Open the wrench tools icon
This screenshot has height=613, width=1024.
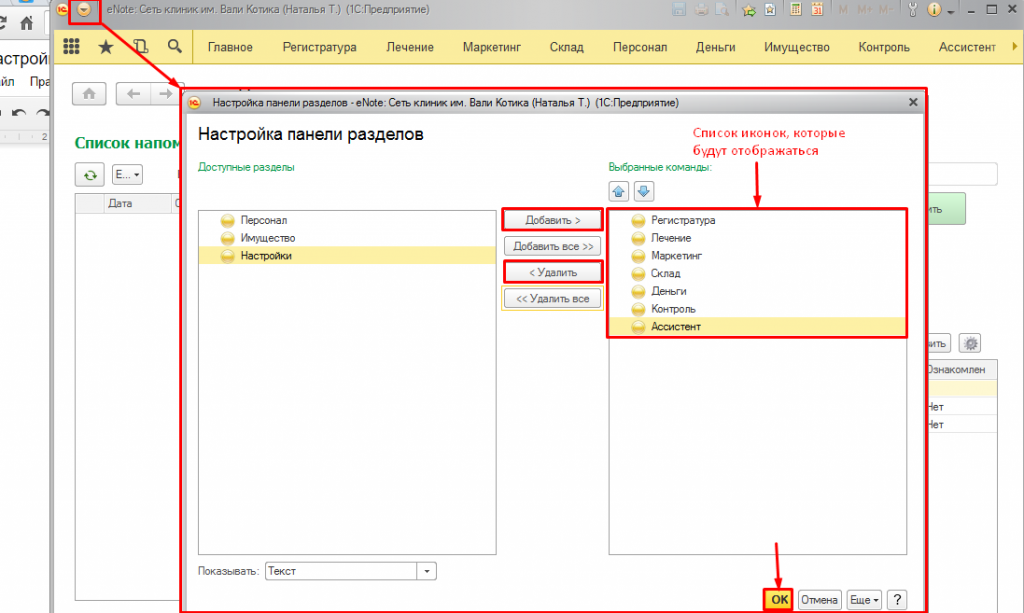[912, 10]
